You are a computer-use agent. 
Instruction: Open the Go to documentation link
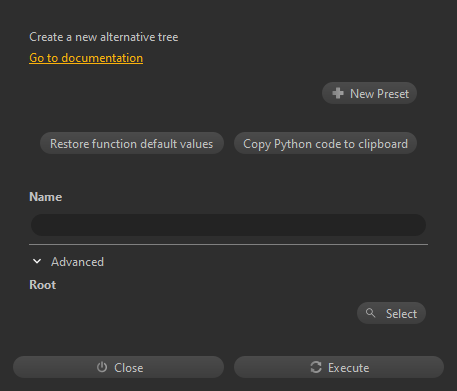point(86,58)
